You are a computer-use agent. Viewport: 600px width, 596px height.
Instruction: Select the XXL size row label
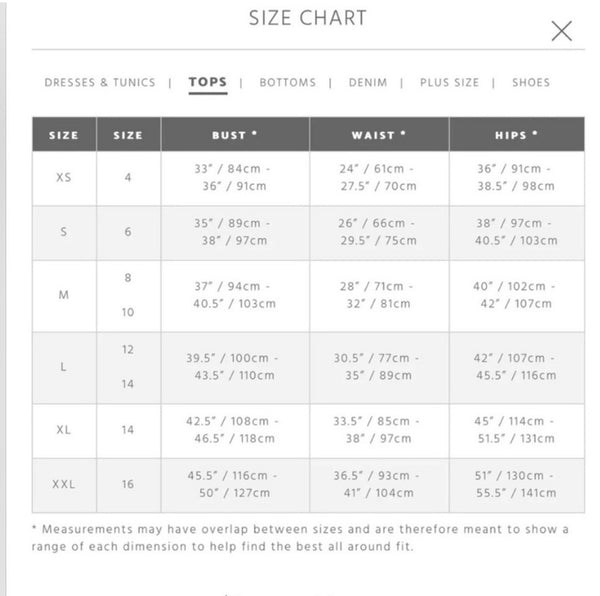pos(64,485)
